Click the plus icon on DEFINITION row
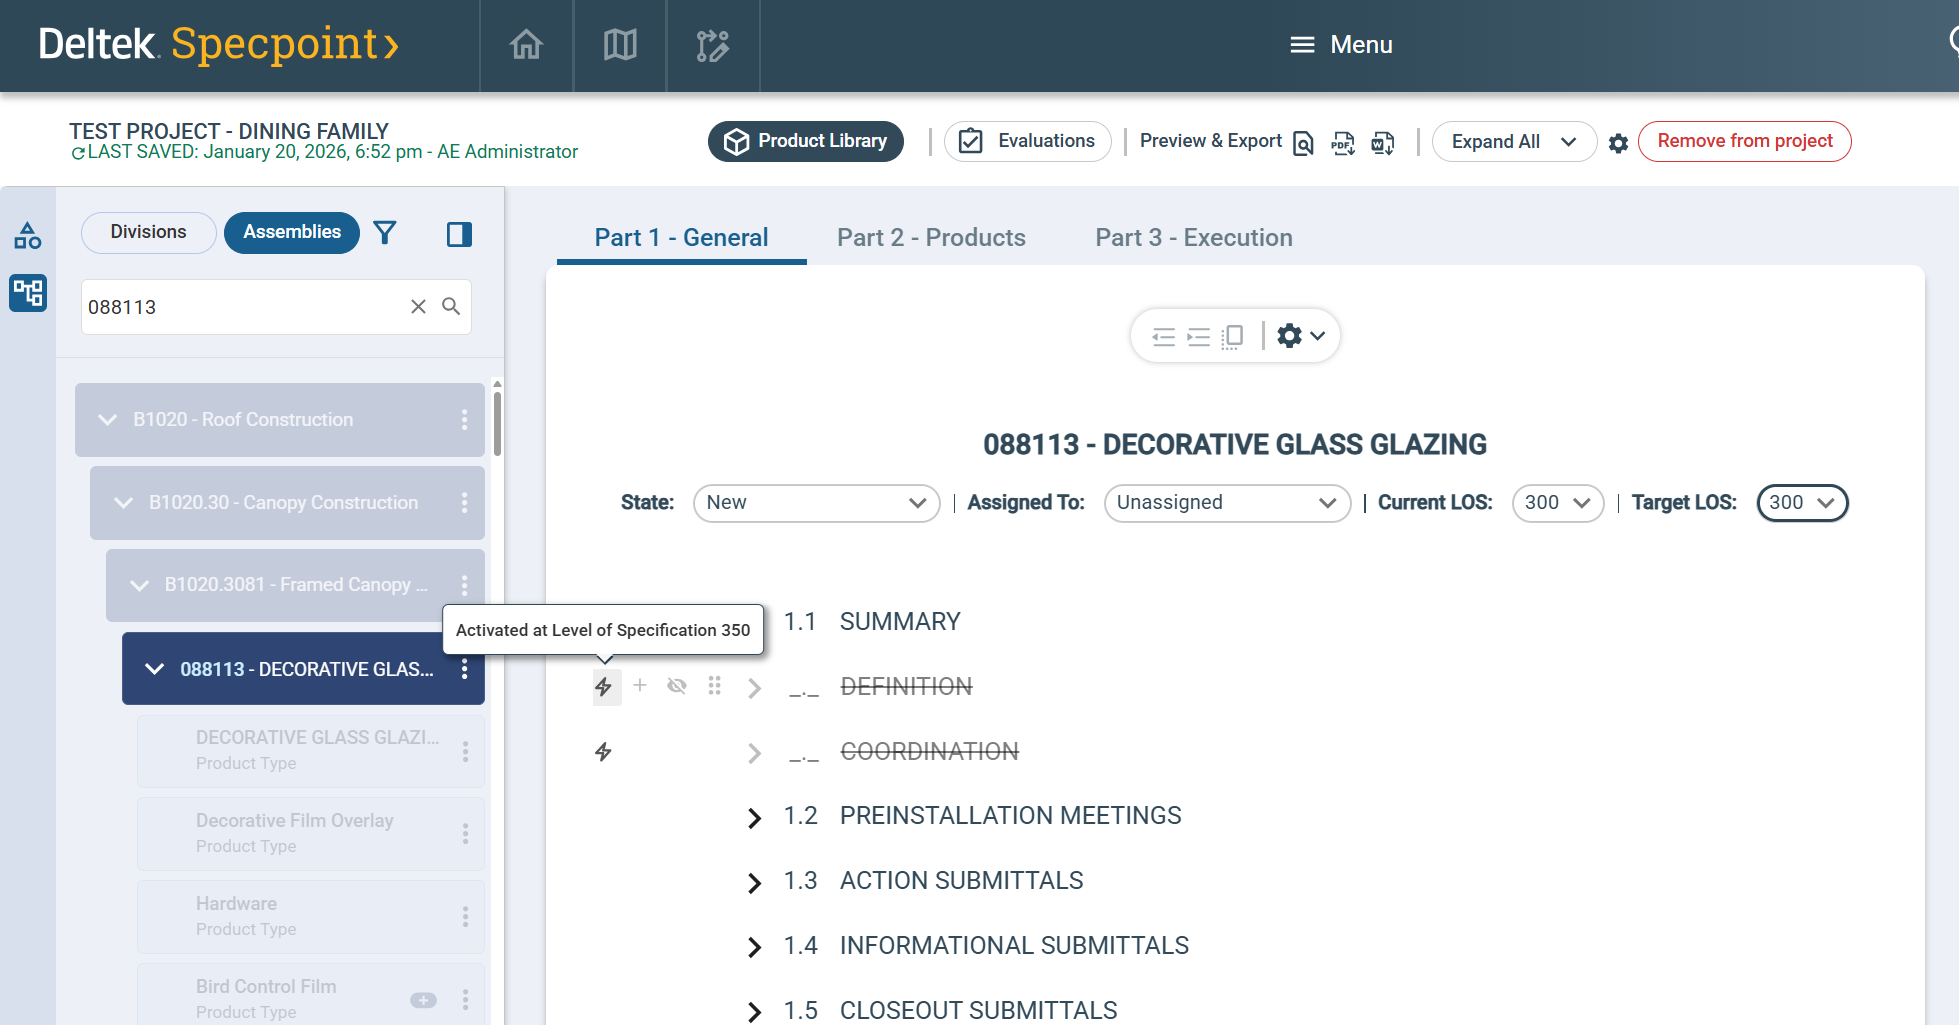This screenshot has height=1025, width=1959. click(640, 685)
